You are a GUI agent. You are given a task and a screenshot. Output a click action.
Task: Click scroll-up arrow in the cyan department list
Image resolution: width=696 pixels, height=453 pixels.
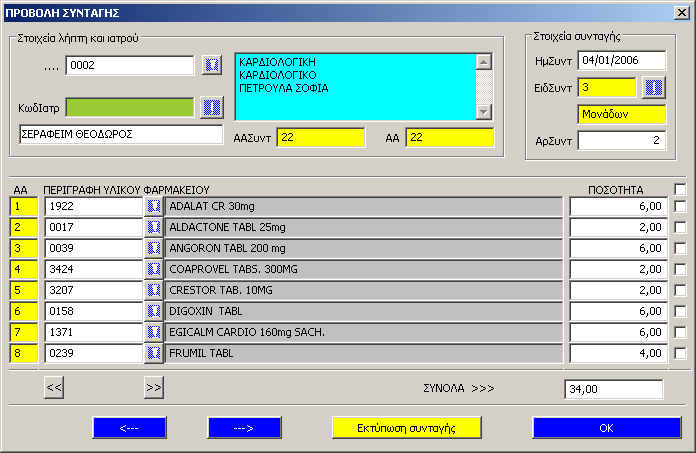click(x=483, y=62)
